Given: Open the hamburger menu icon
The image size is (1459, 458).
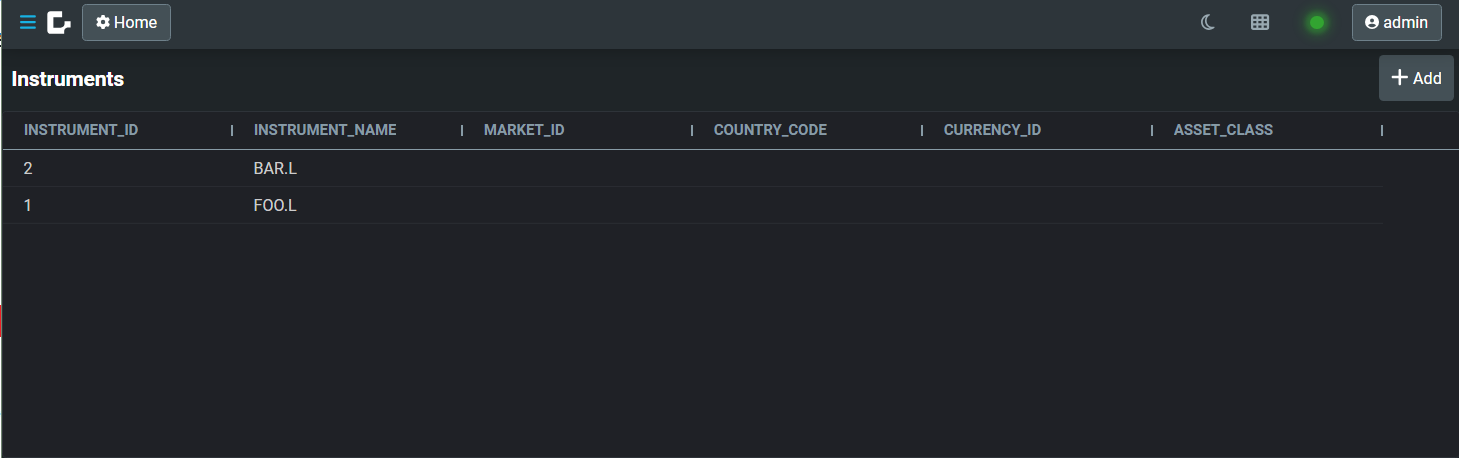Looking at the screenshot, I should pyautogui.click(x=28, y=22).
